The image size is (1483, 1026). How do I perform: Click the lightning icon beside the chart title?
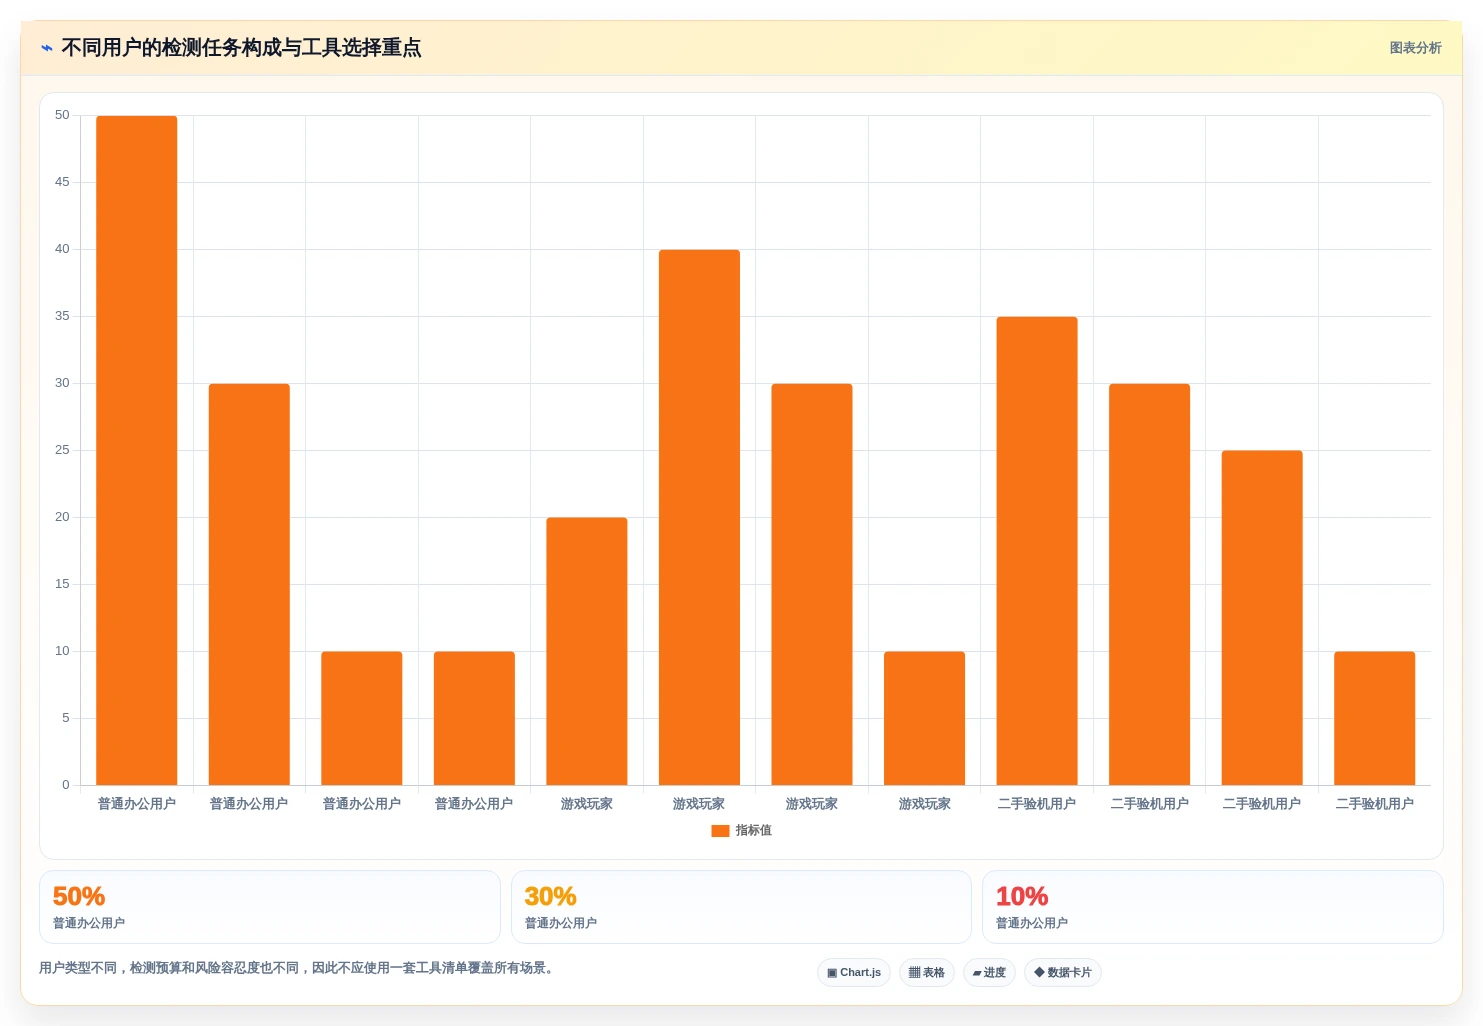point(47,48)
